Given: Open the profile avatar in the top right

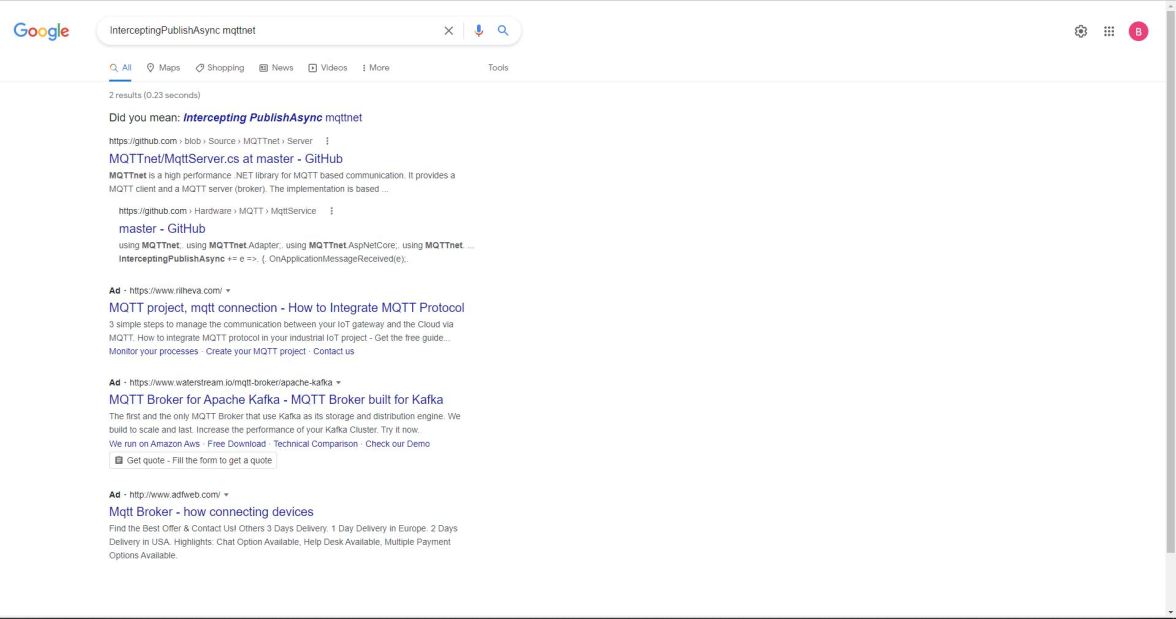Looking at the screenshot, I should [1137, 31].
